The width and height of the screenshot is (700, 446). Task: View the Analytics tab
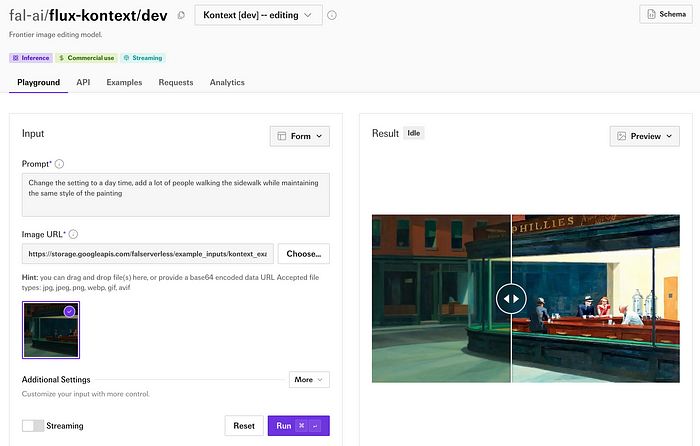(227, 83)
